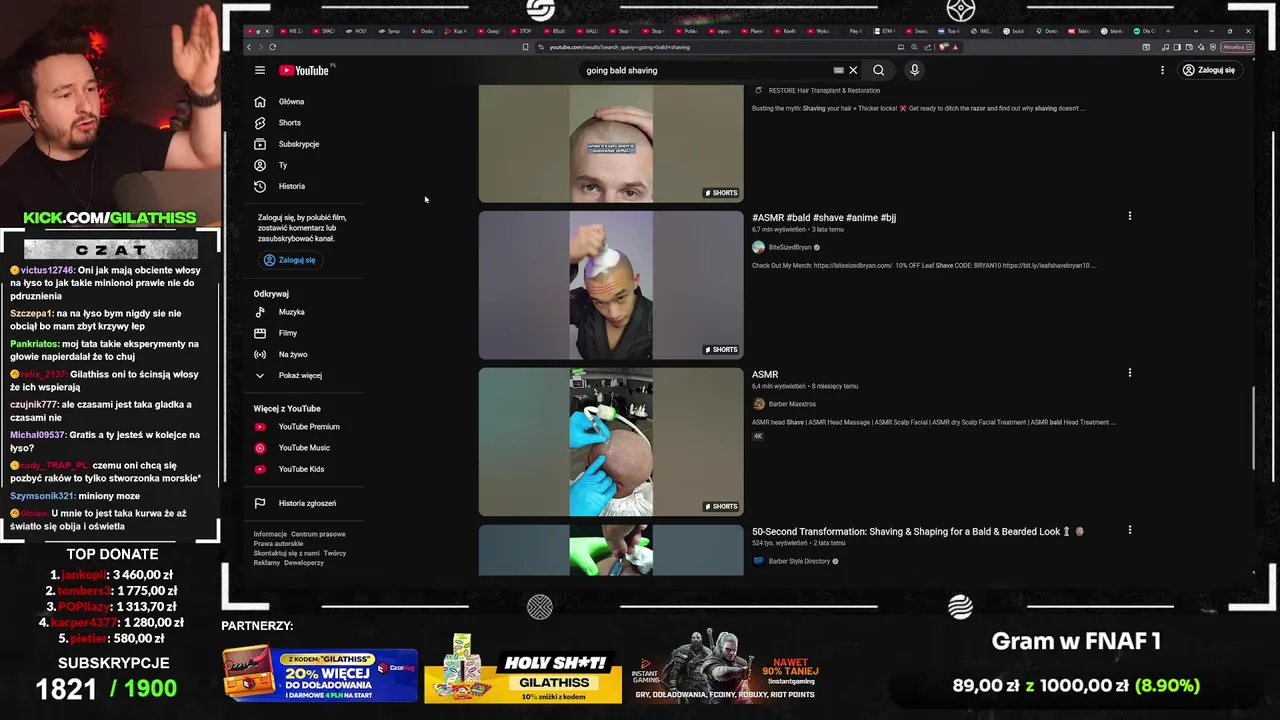Image resolution: width=1280 pixels, height=720 pixels.
Task: Open the YouTube hamburger guide menu
Action: click(259, 70)
